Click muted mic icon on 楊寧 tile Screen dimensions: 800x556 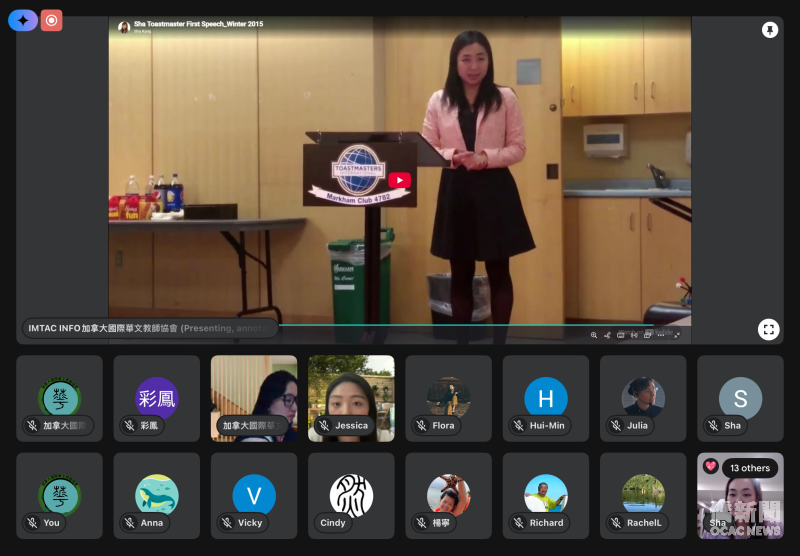(421, 523)
